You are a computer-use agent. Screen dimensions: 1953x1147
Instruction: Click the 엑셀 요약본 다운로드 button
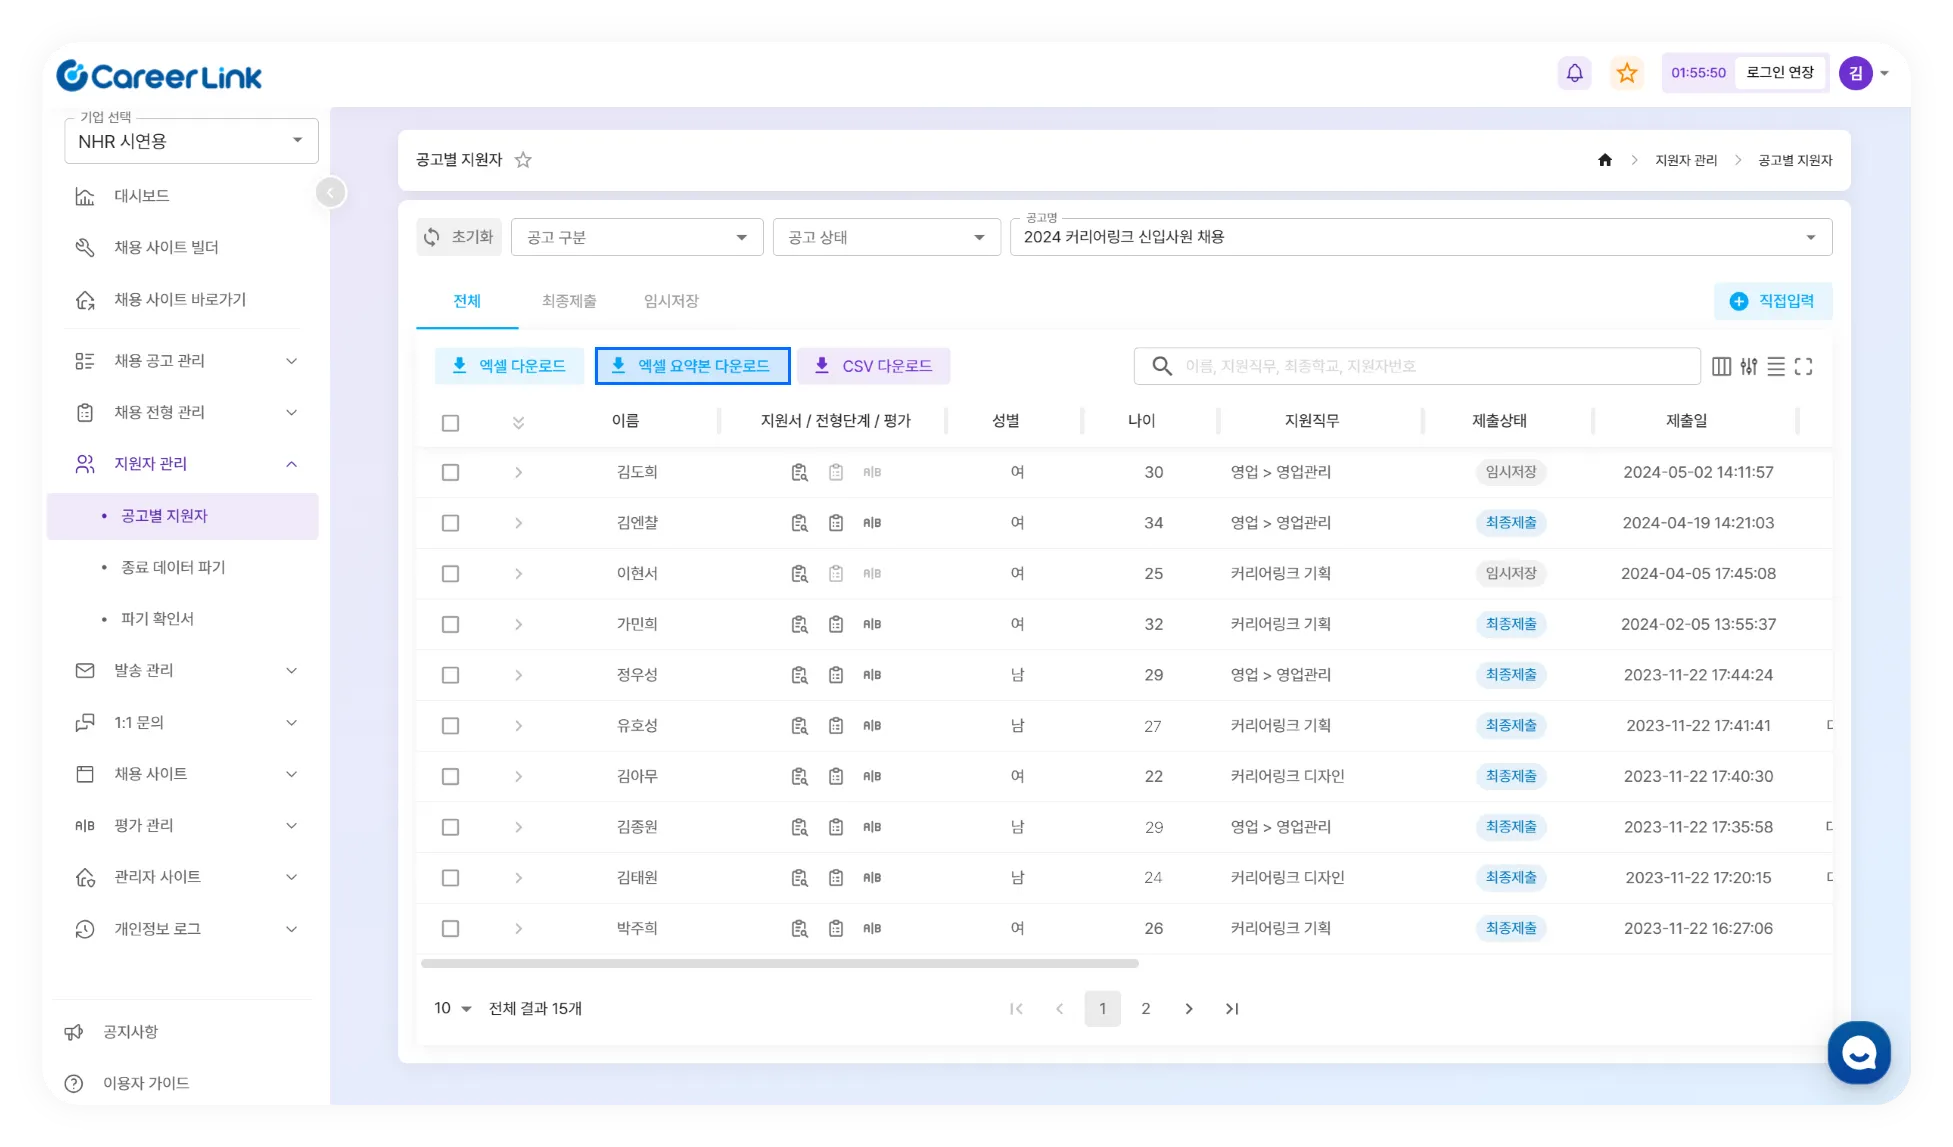(x=692, y=366)
